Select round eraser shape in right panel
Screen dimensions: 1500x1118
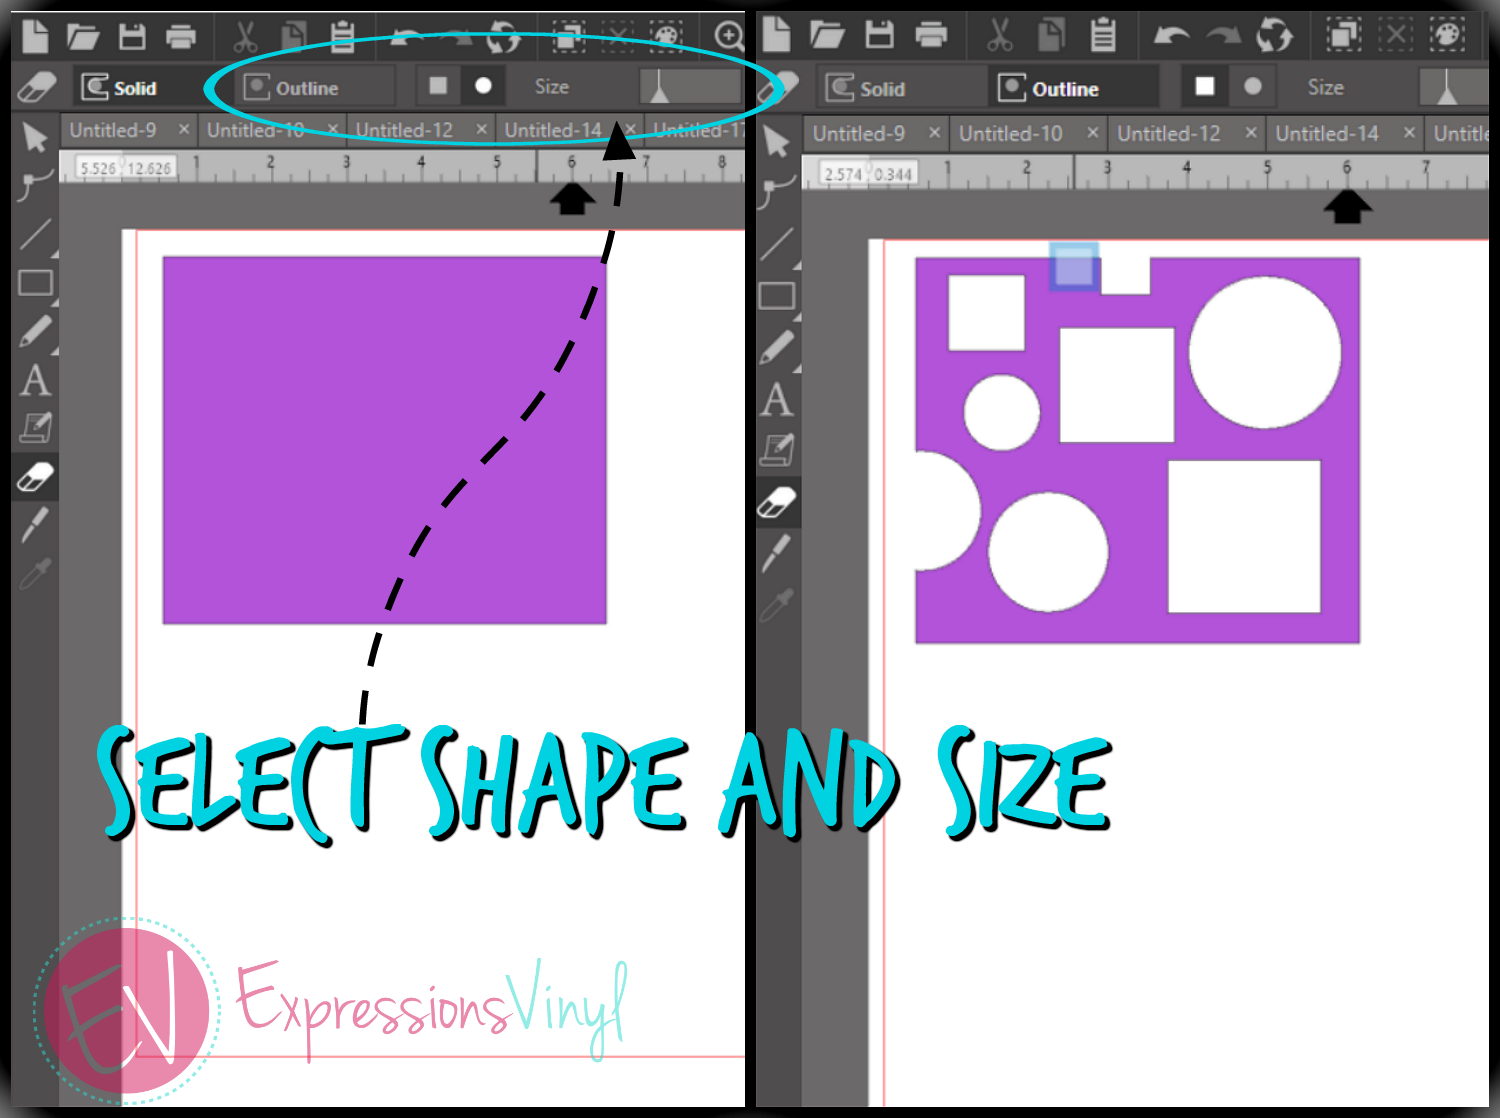(x=1252, y=86)
